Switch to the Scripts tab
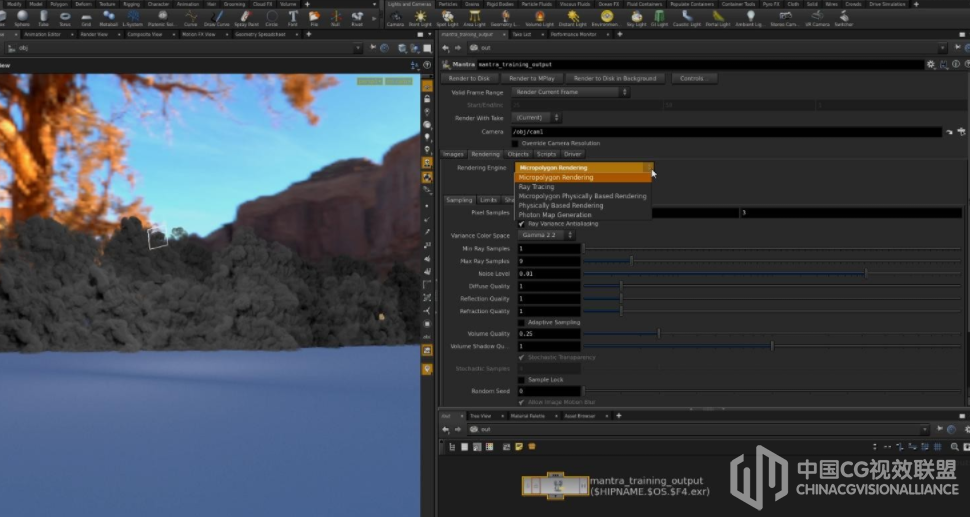Image resolution: width=970 pixels, height=517 pixels. point(546,155)
